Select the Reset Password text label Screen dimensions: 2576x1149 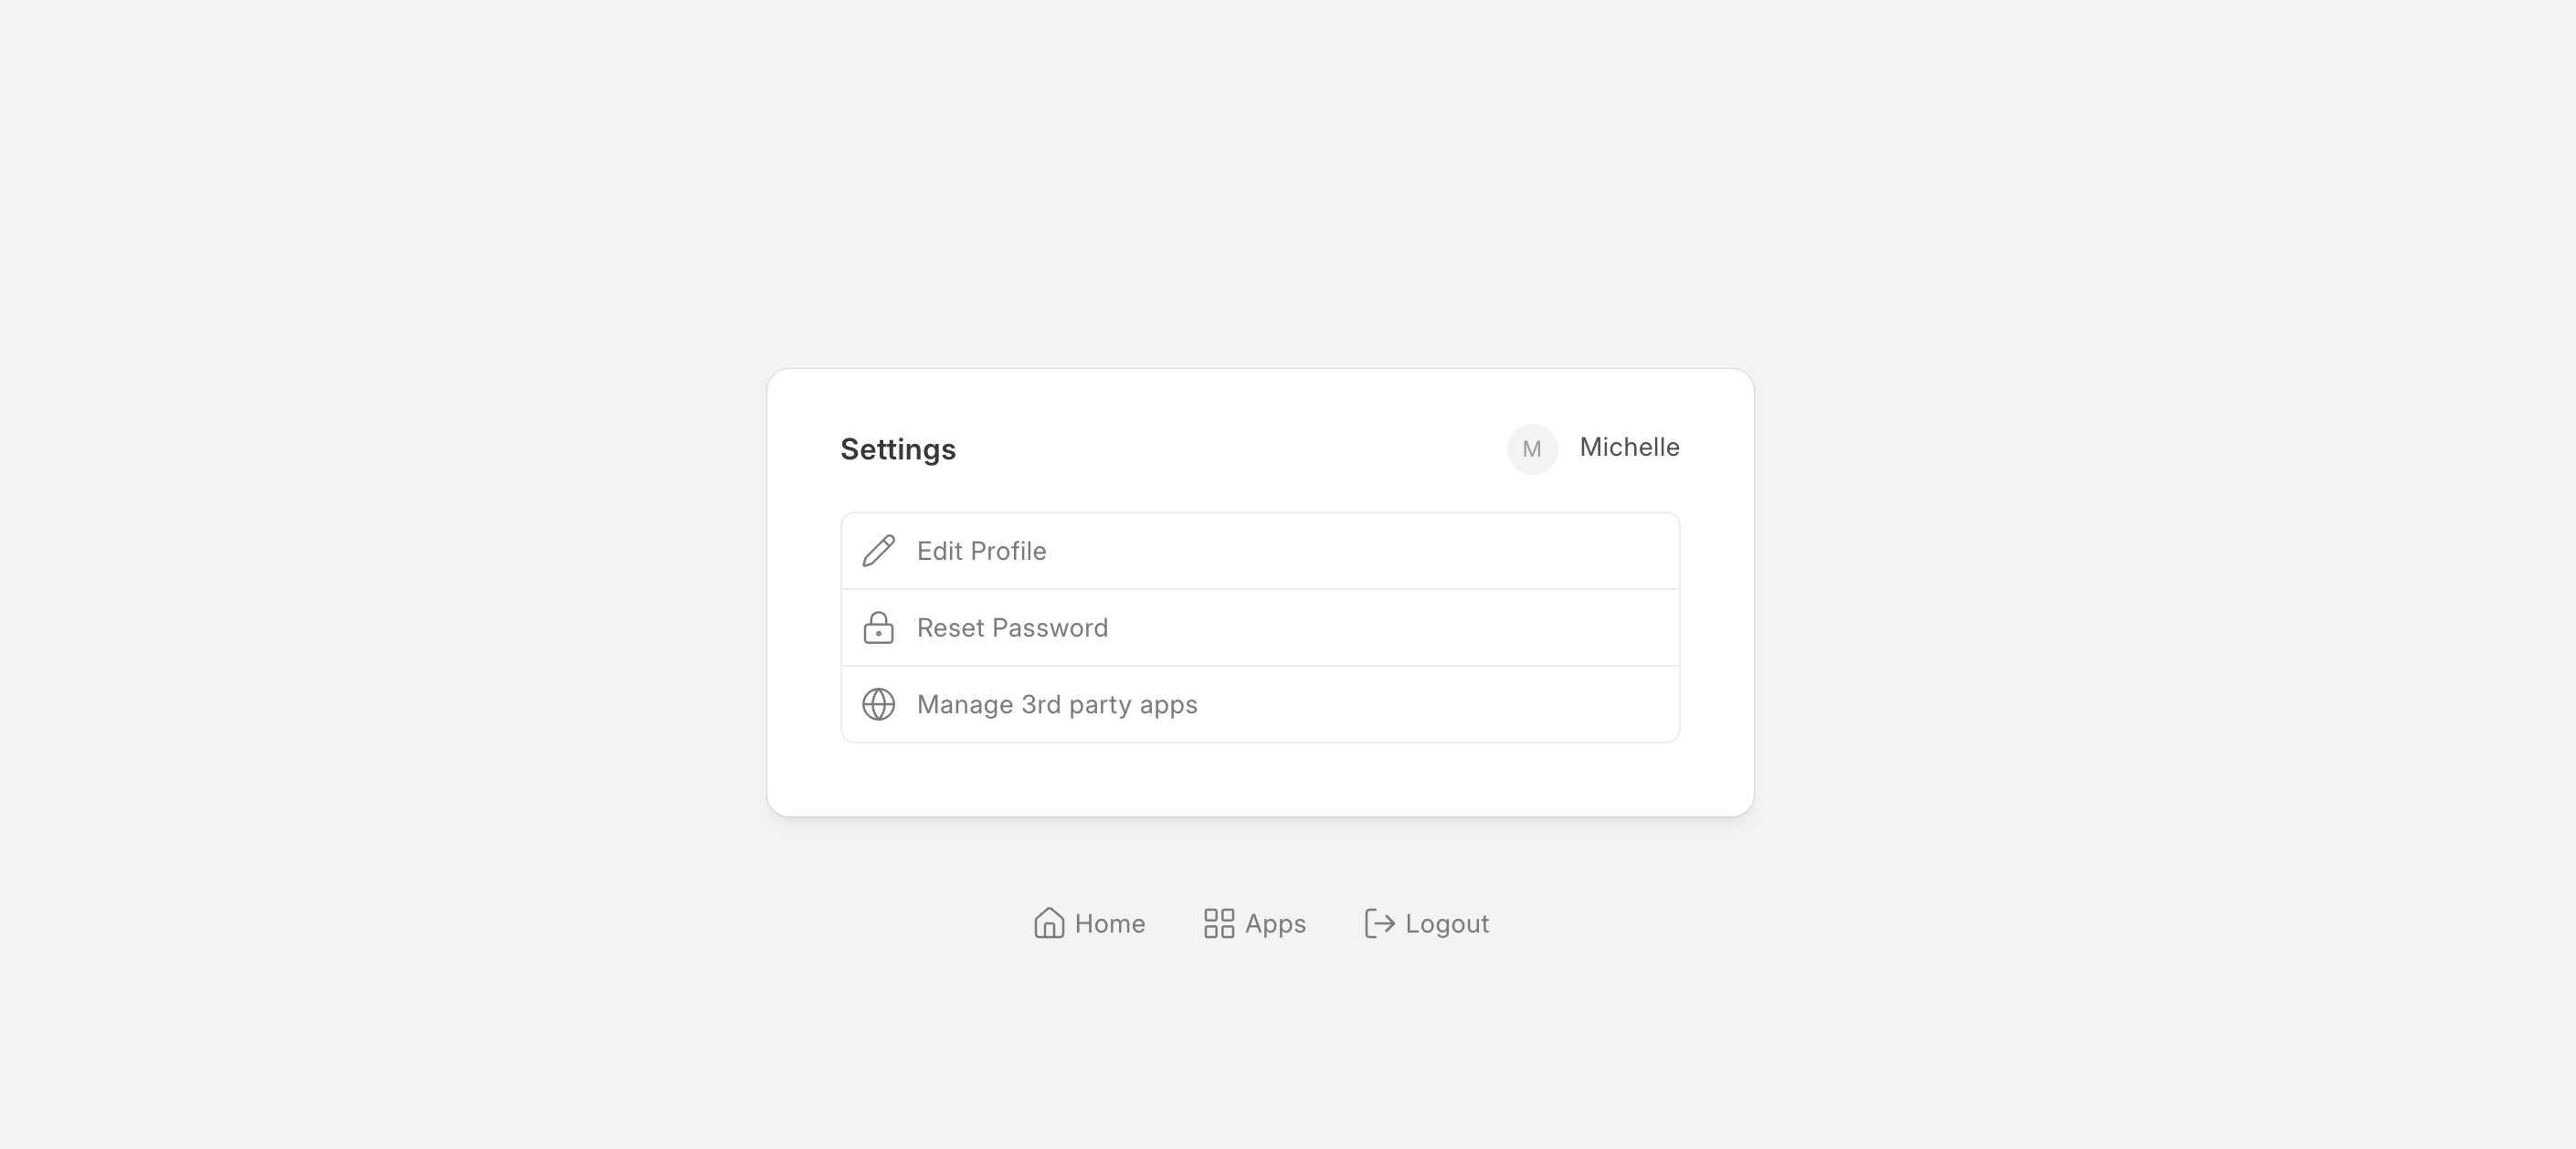pyautogui.click(x=1012, y=628)
